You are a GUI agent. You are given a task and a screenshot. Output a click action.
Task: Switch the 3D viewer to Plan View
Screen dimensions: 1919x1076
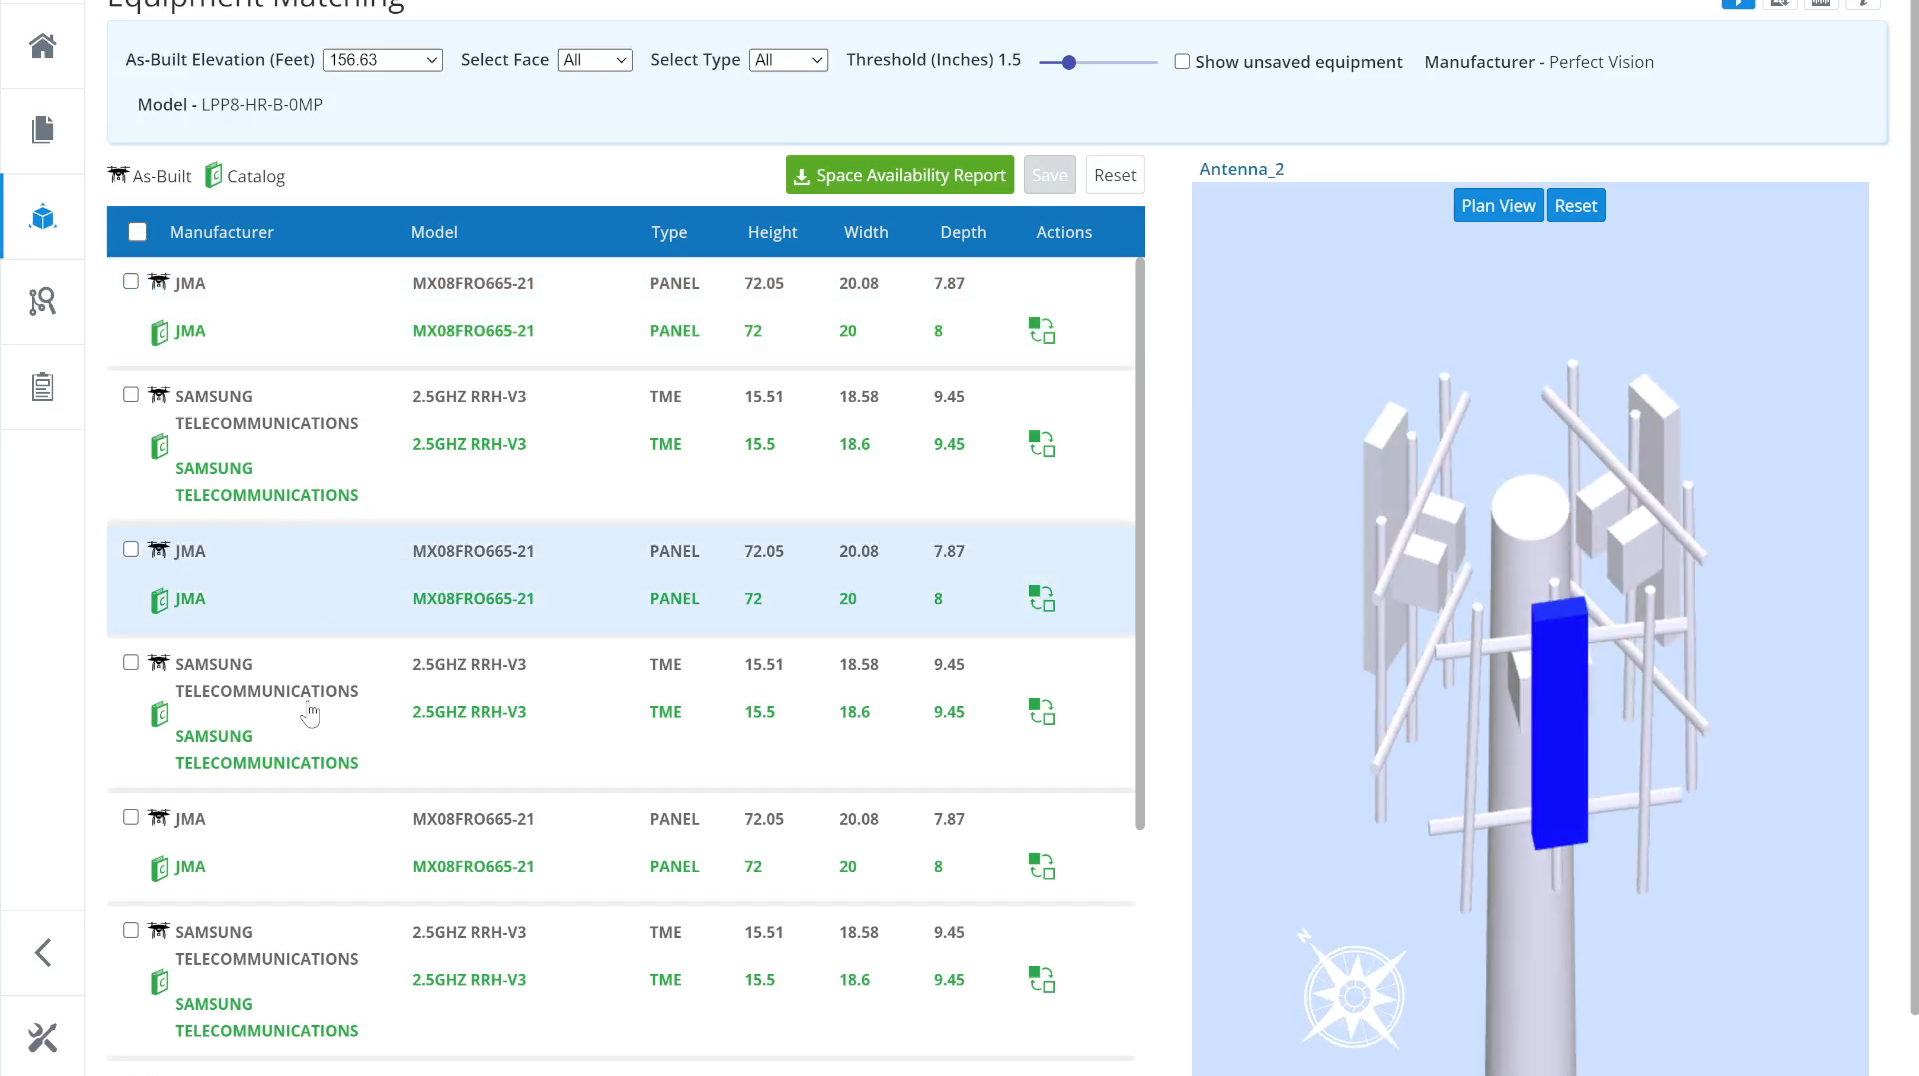click(1498, 206)
